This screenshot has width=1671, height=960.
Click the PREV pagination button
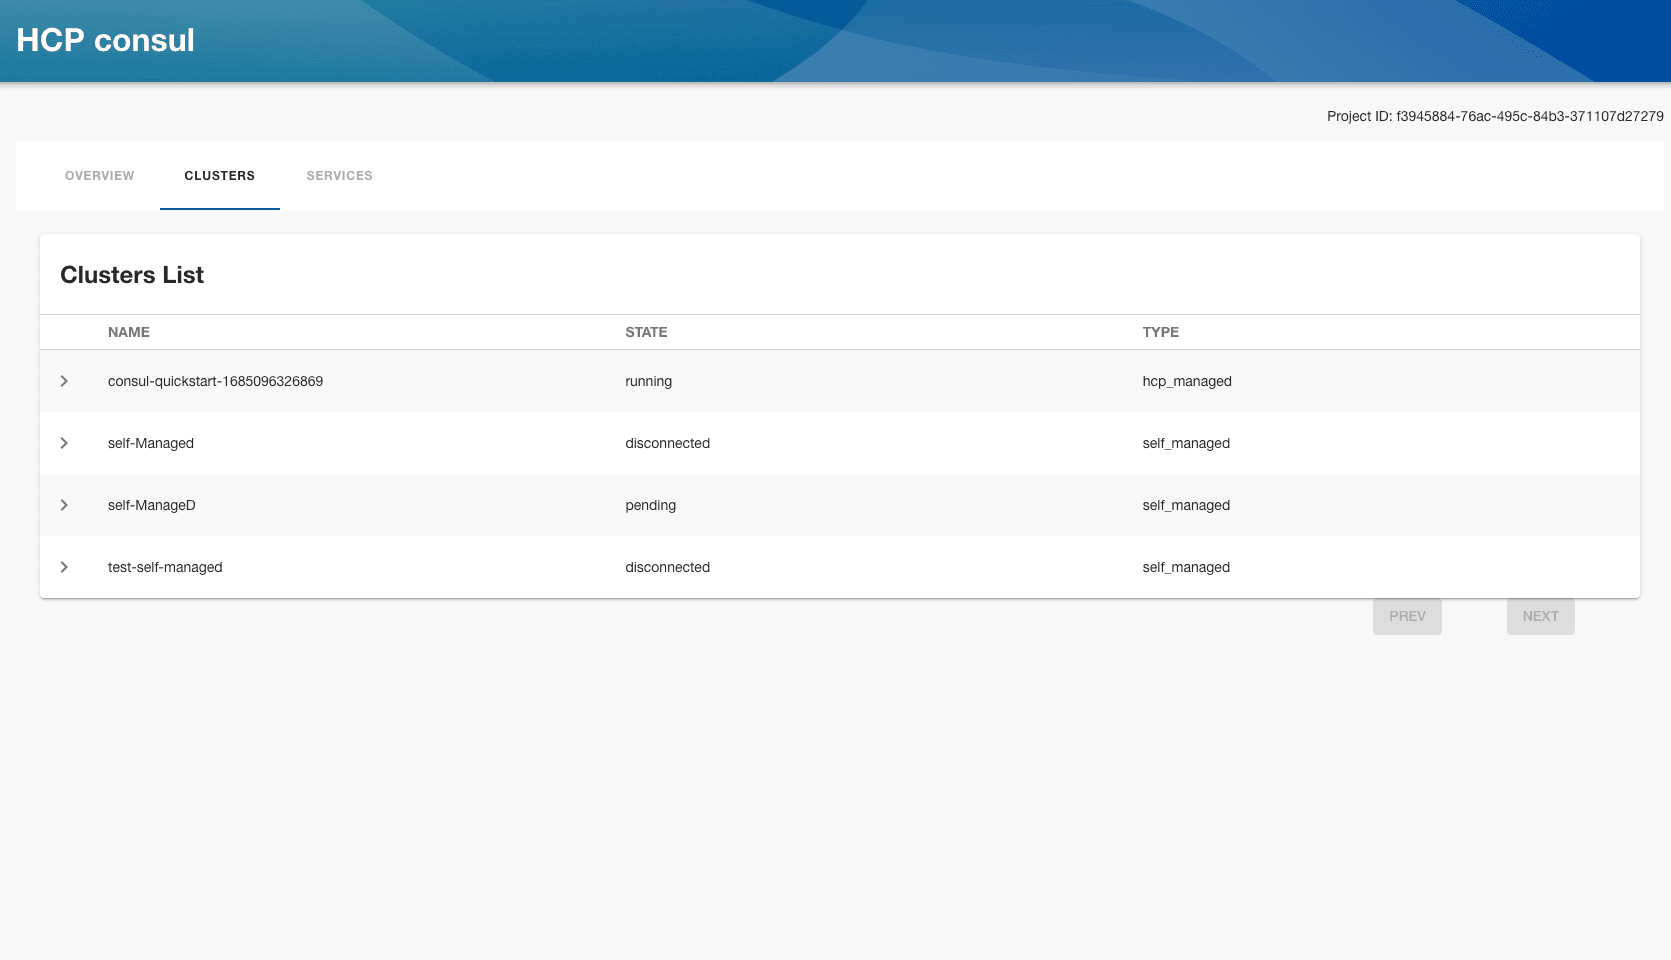pyautogui.click(x=1407, y=616)
